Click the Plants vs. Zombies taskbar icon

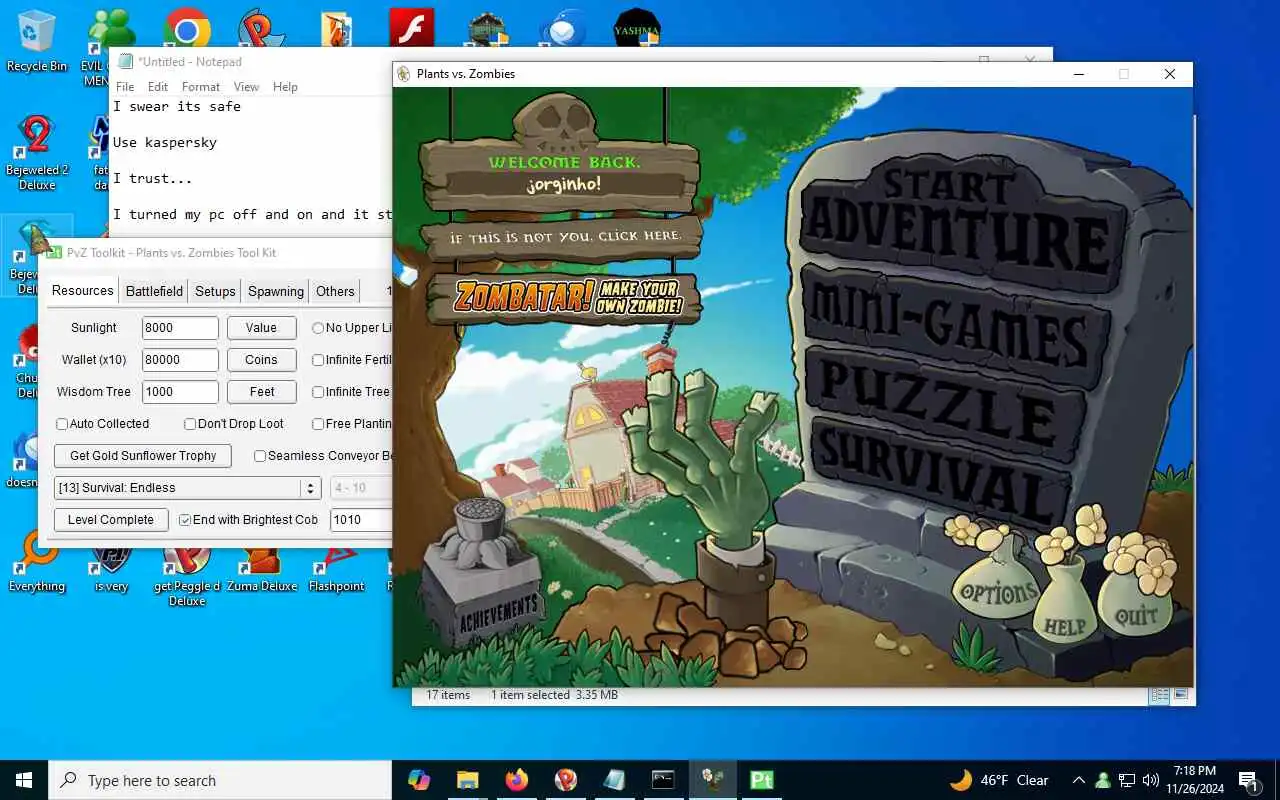(712, 780)
